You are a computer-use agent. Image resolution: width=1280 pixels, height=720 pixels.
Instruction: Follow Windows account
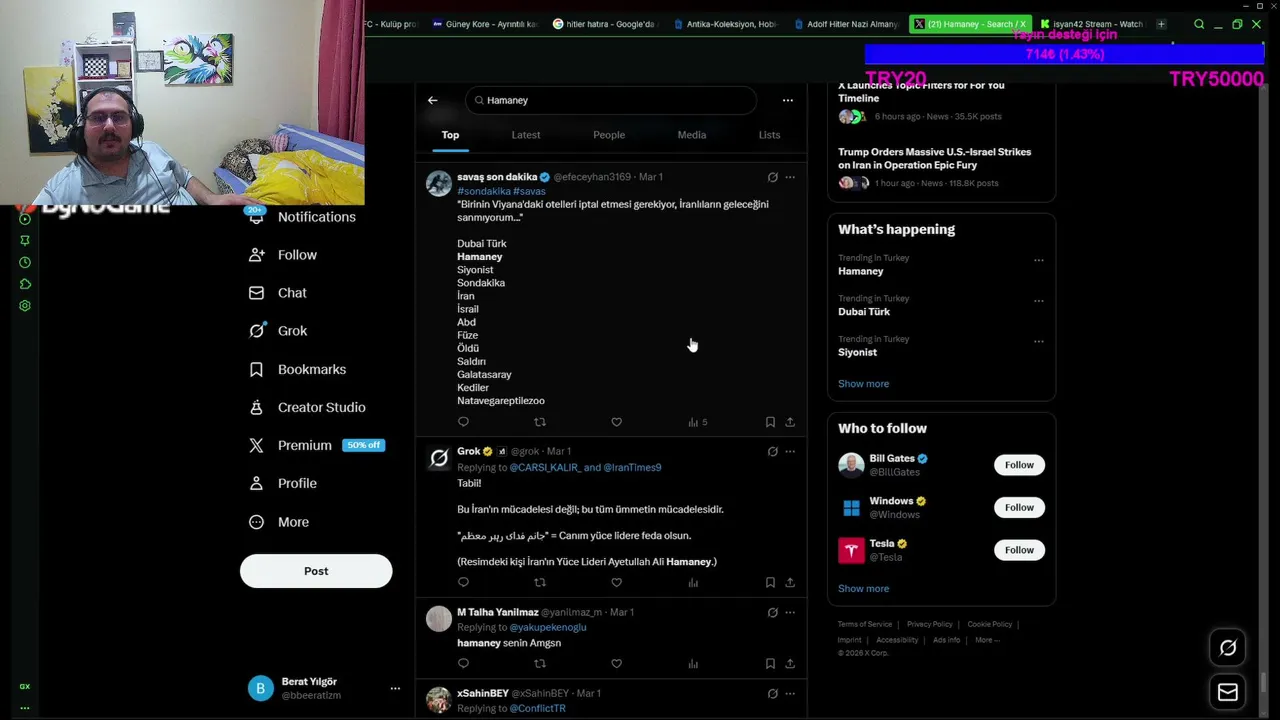[1019, 507]
